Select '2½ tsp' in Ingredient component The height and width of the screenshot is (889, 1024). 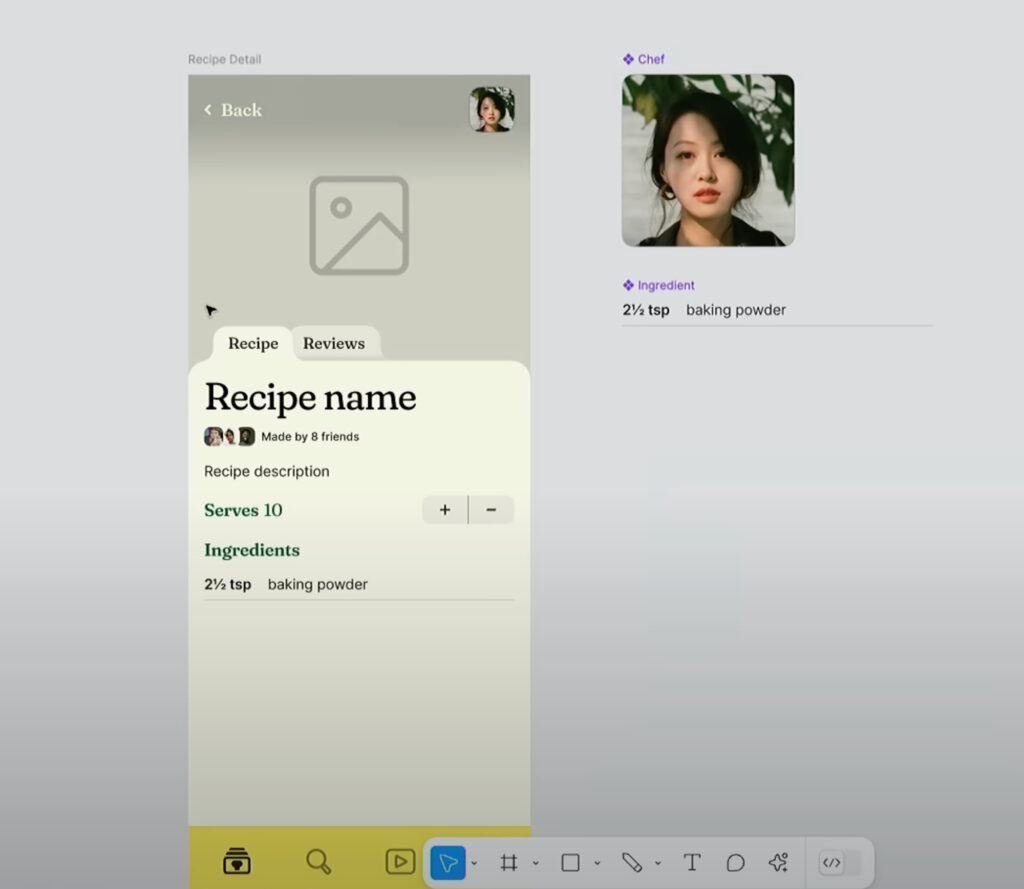646,310
